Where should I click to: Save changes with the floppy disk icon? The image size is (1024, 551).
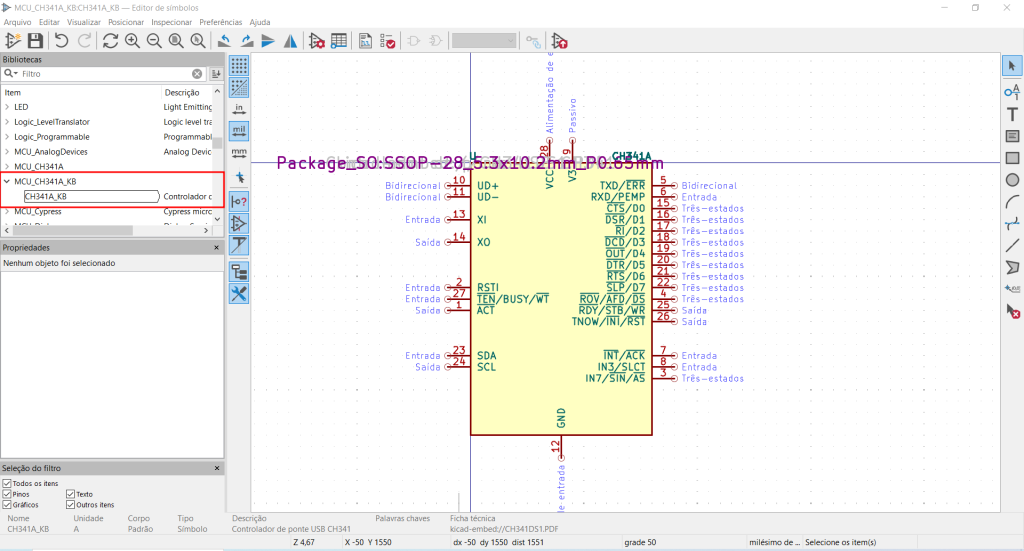(x=35, y=41)
